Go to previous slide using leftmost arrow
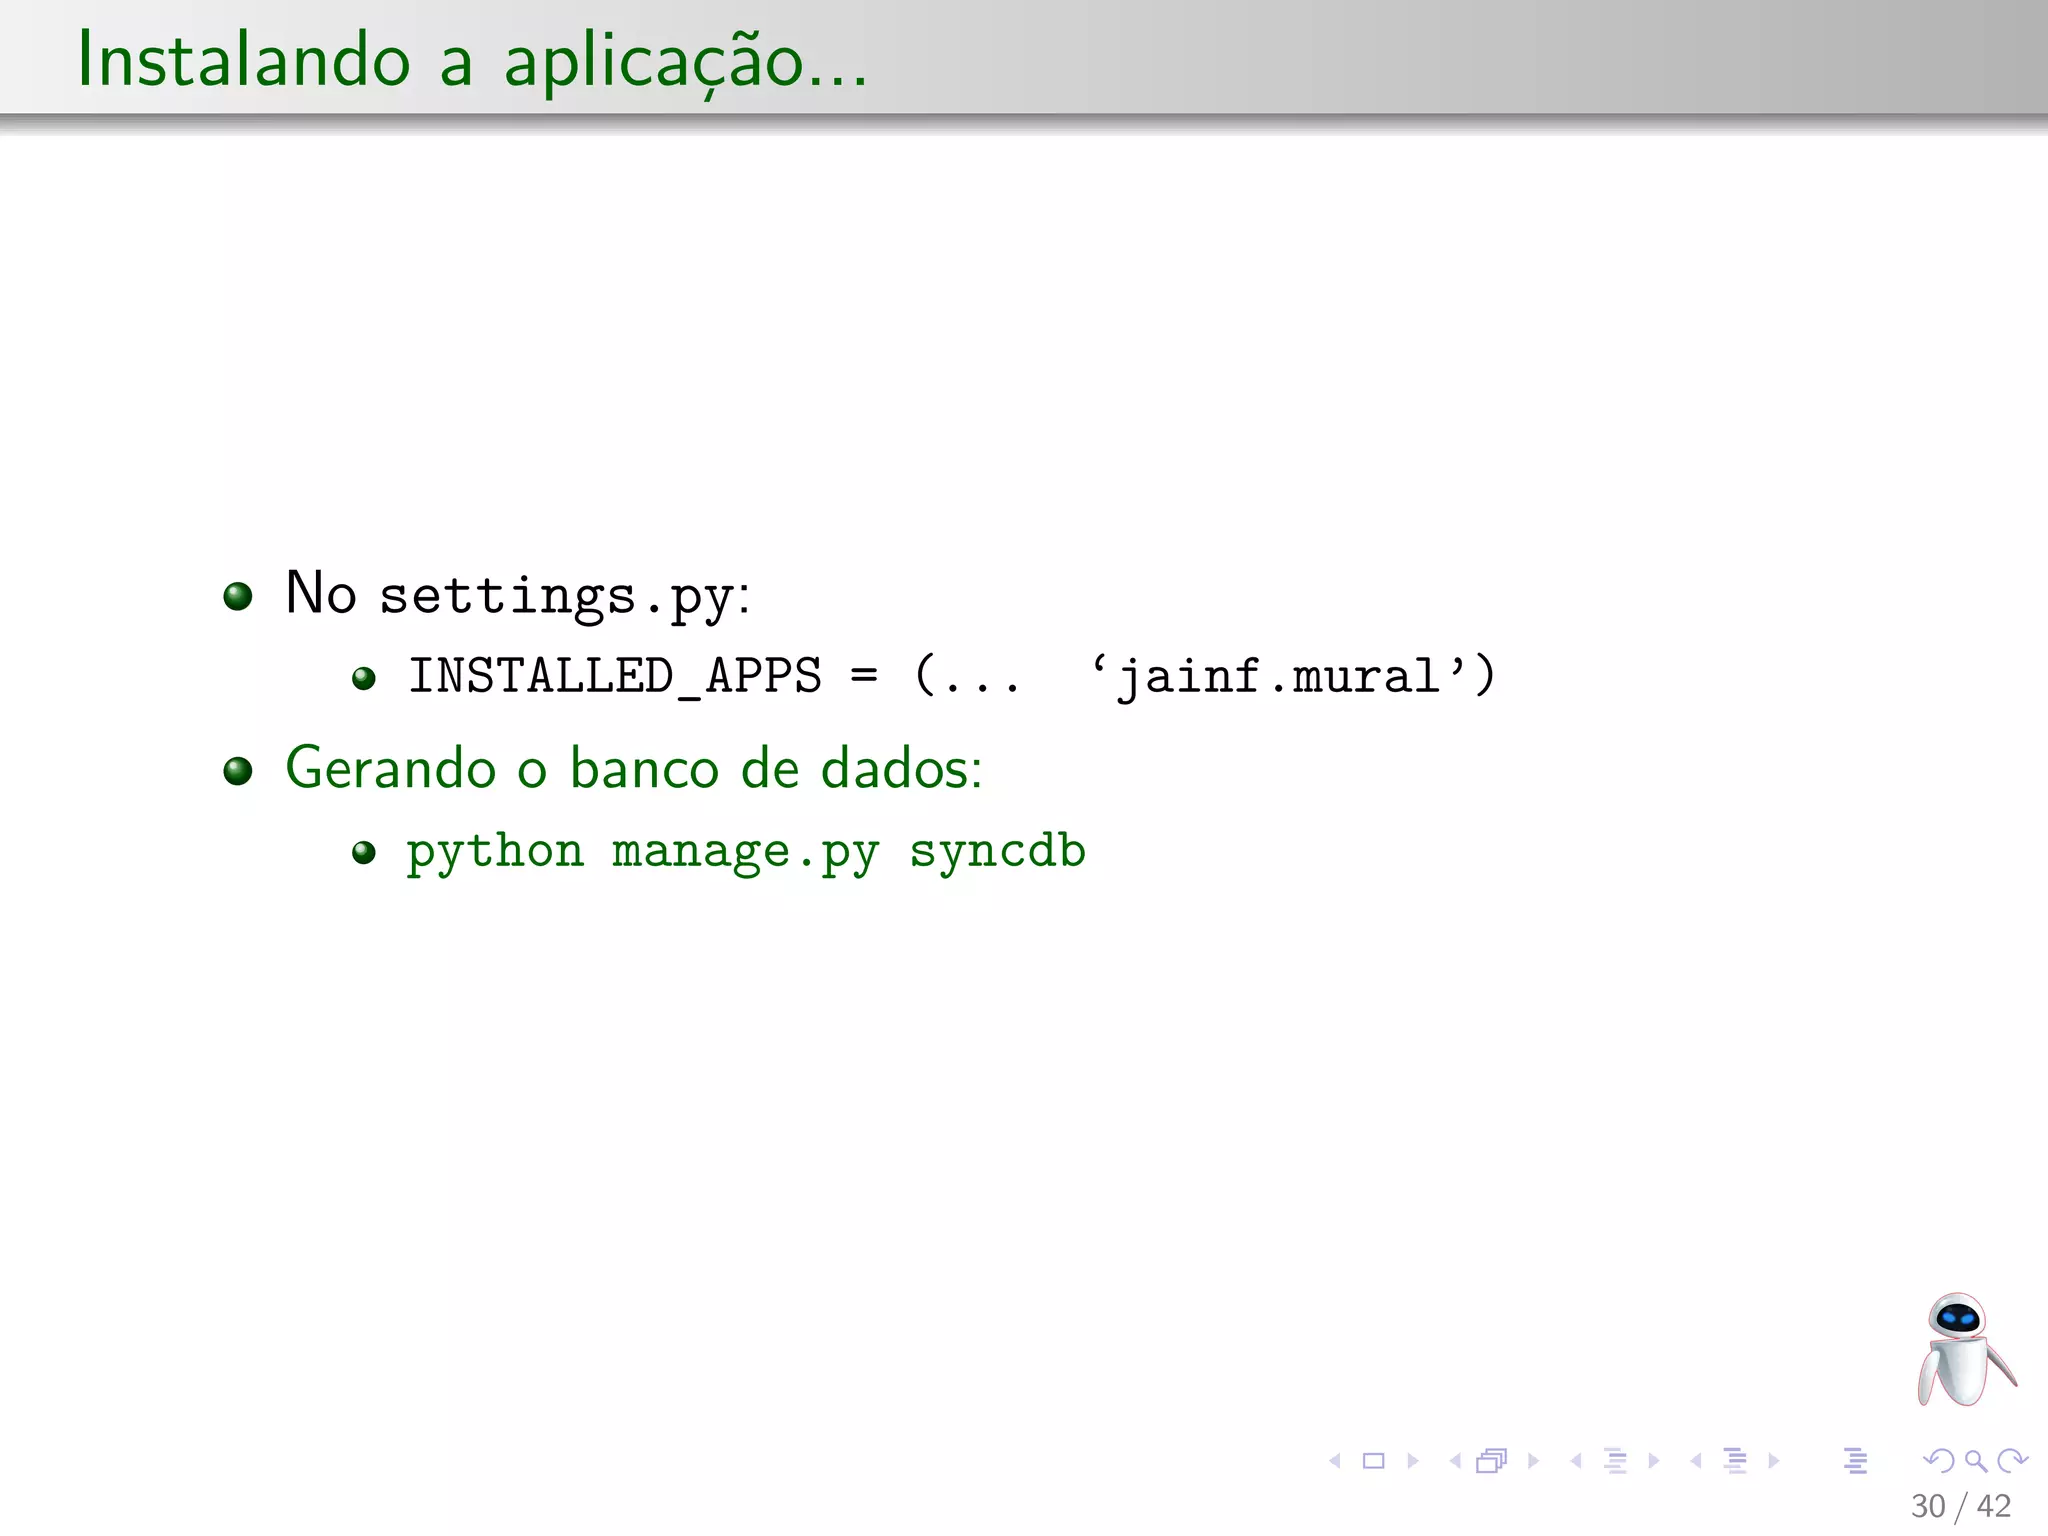 [x=1334, y=1461]
